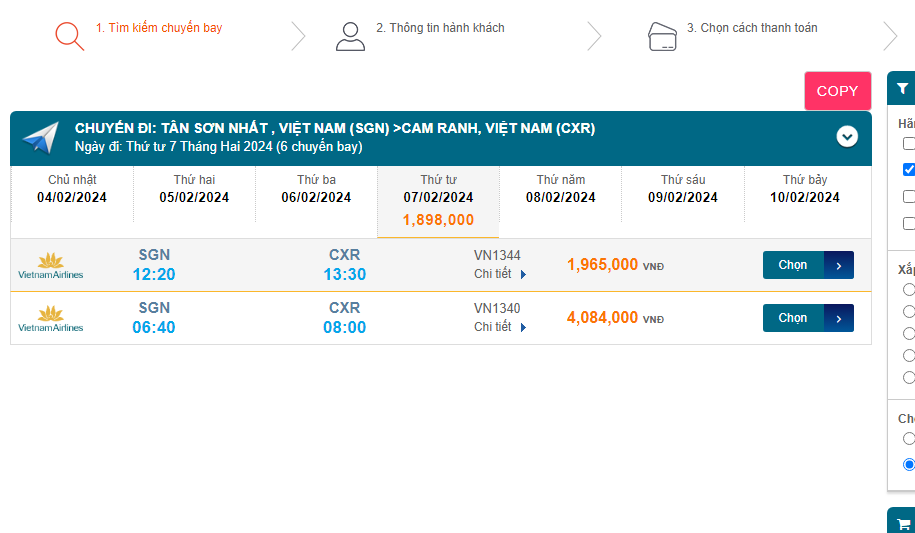Screen dimensions: 915x533
Task: Click the flight search magnifier icon
Action: [69, 36]
